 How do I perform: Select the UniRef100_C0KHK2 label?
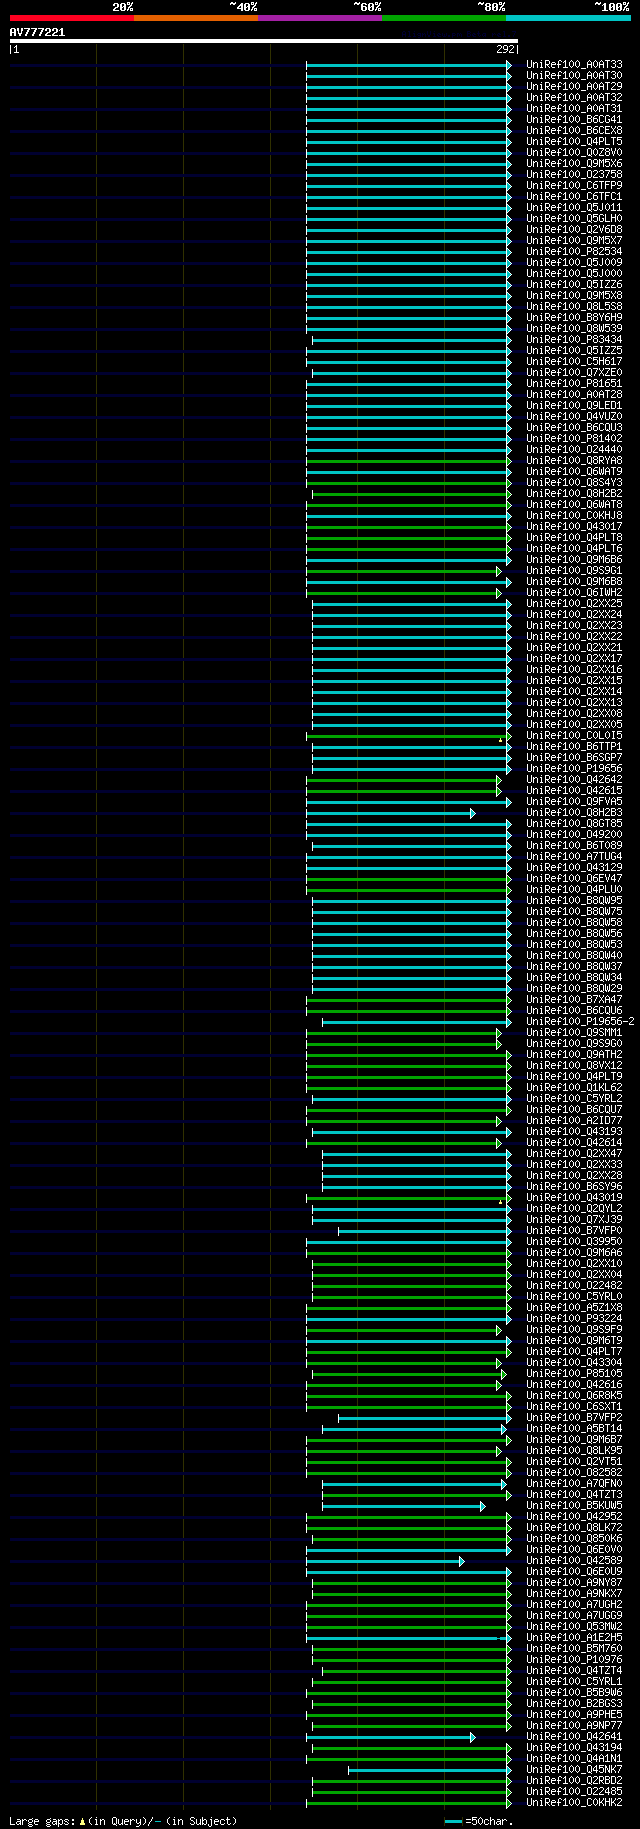point(574,1803)
